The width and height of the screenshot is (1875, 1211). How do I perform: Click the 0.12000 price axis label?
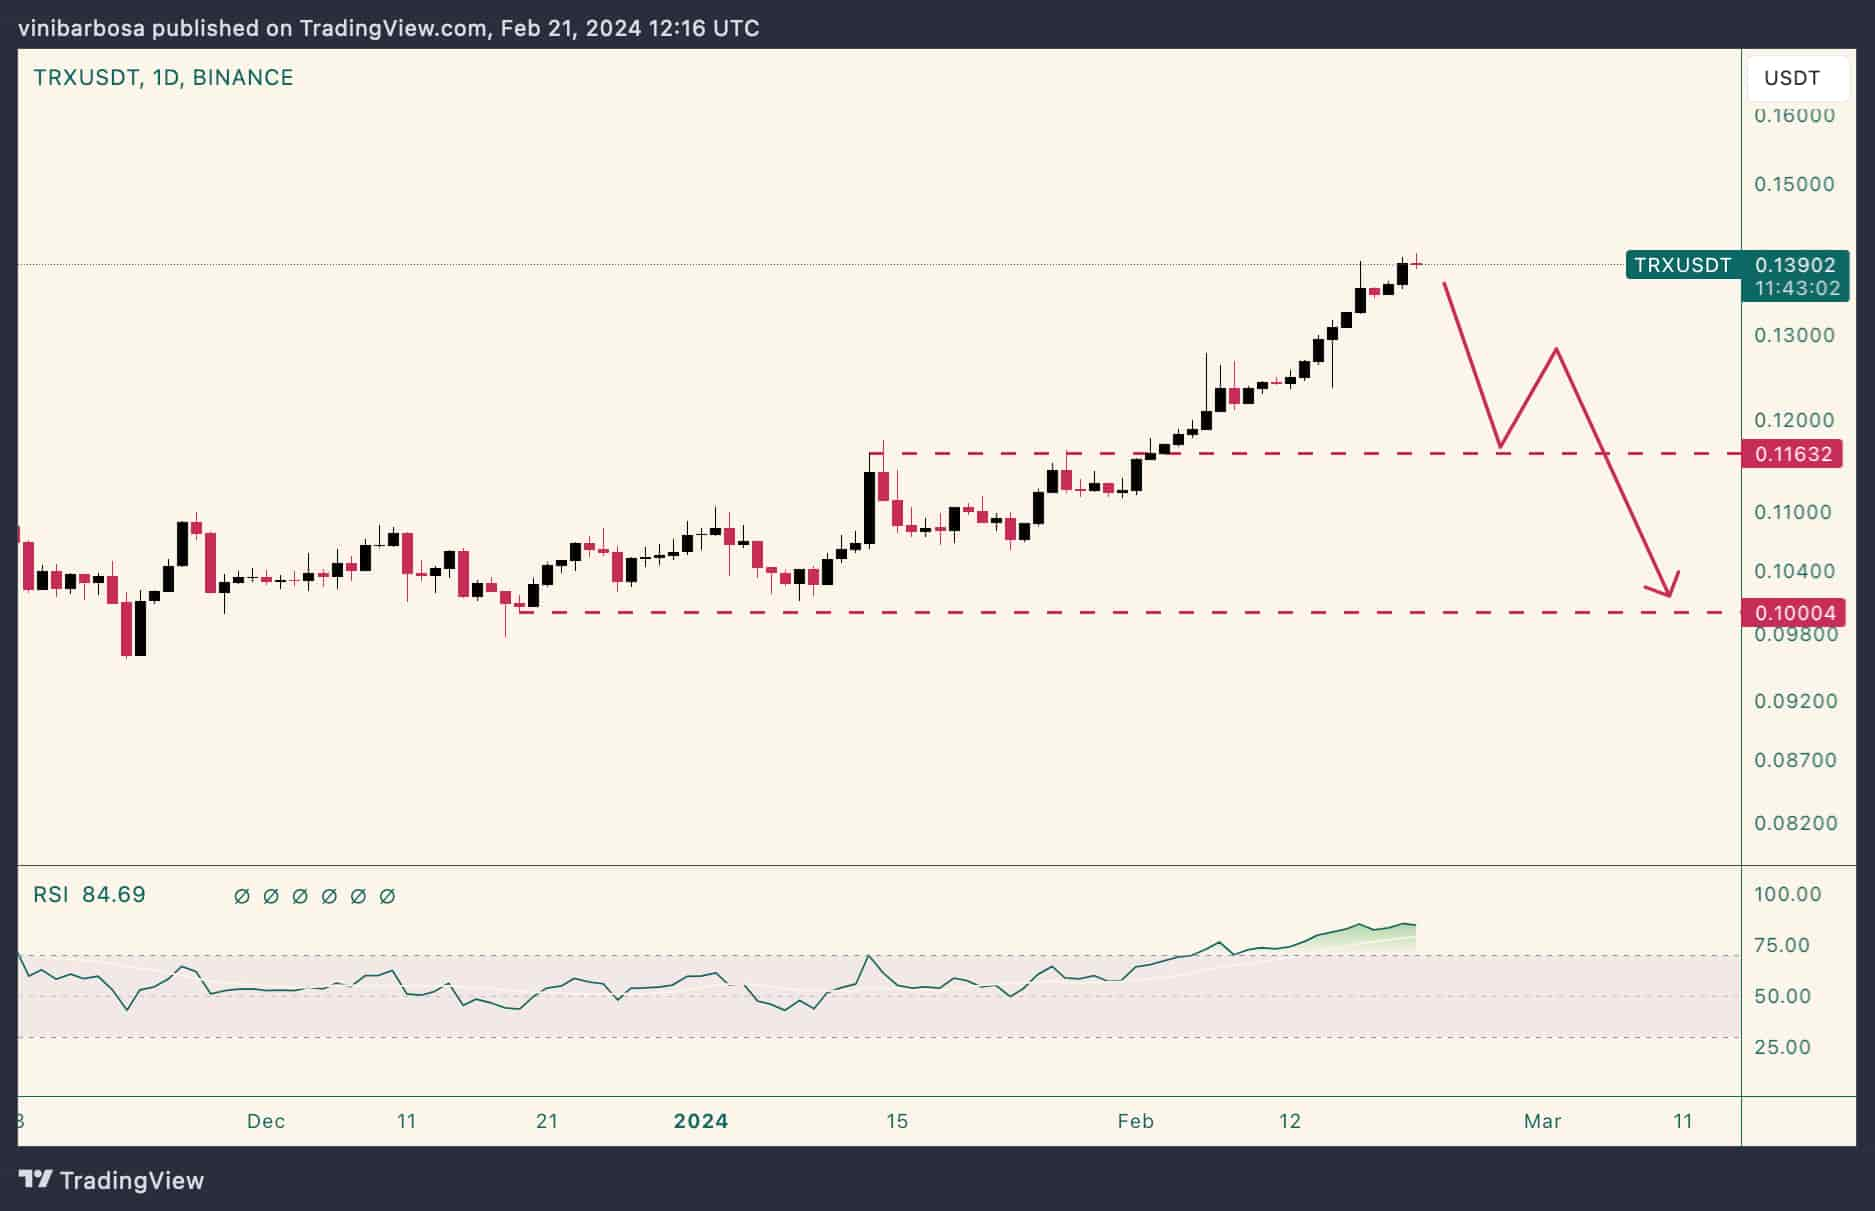1795,420
